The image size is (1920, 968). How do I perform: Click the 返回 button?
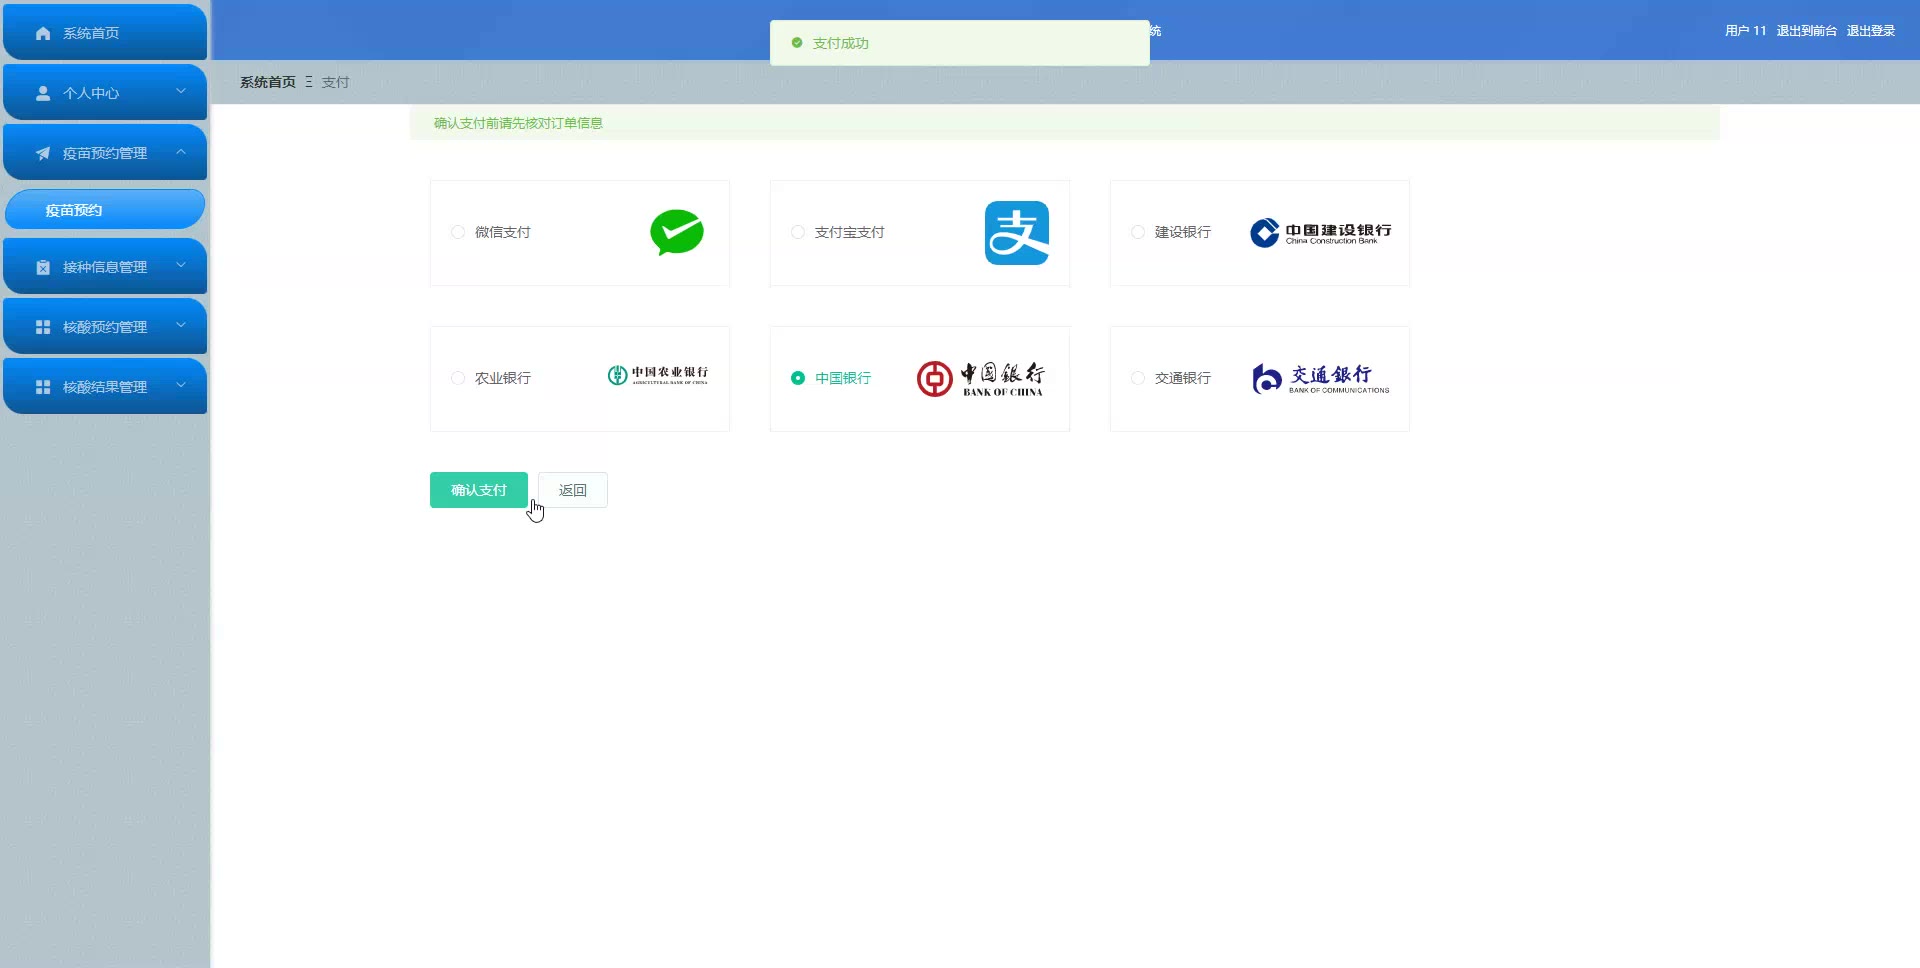(x=573, y=490)
